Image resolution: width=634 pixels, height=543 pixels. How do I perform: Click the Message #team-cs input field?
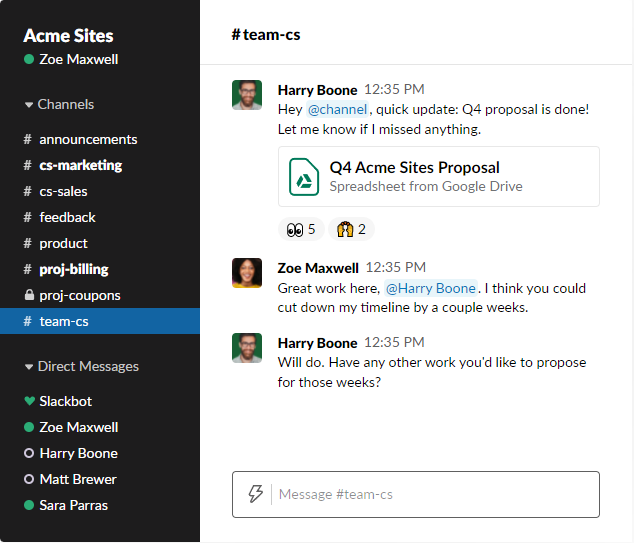[416, 494]
